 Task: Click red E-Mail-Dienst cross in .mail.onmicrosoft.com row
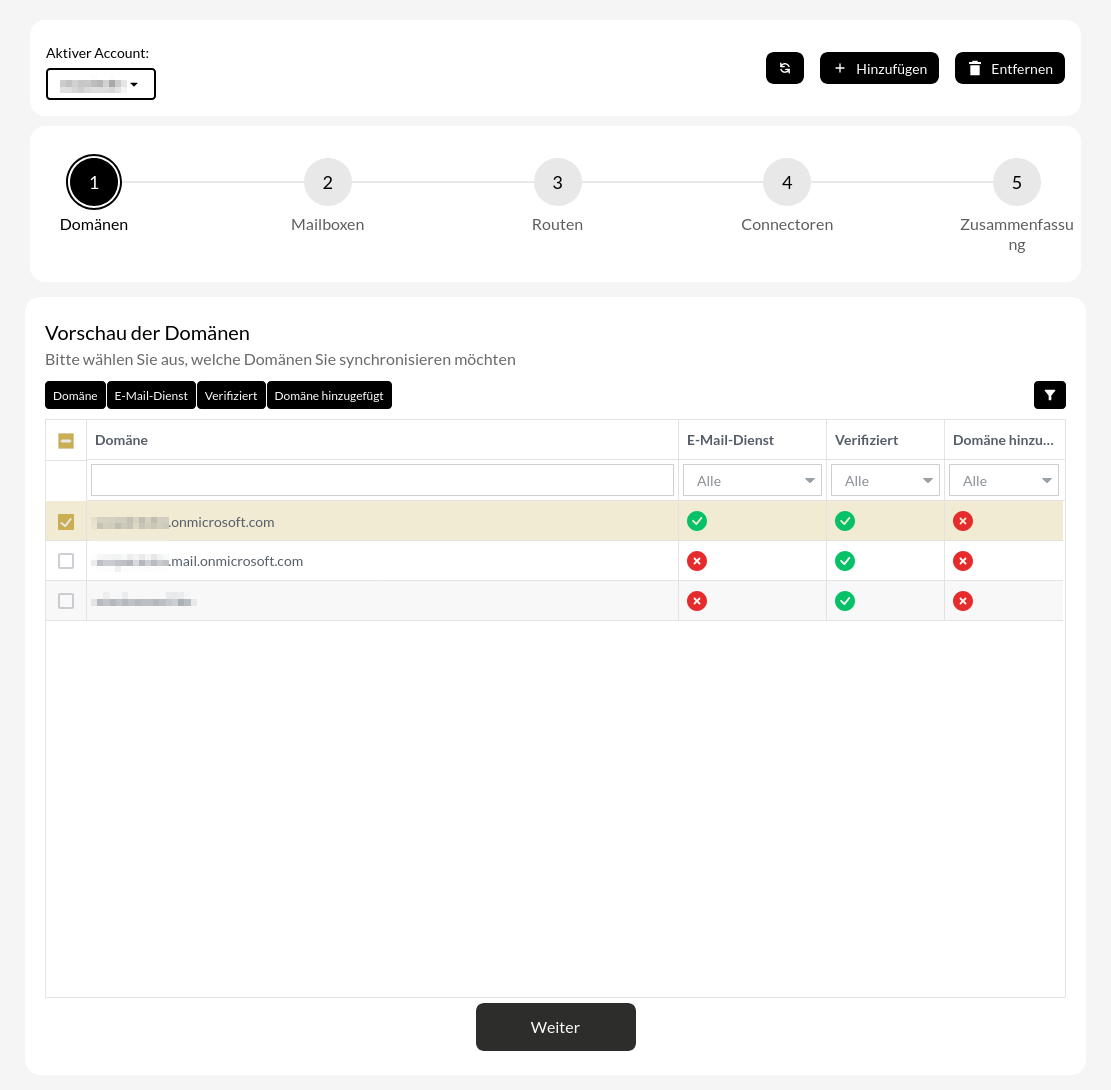coord(697,561)
